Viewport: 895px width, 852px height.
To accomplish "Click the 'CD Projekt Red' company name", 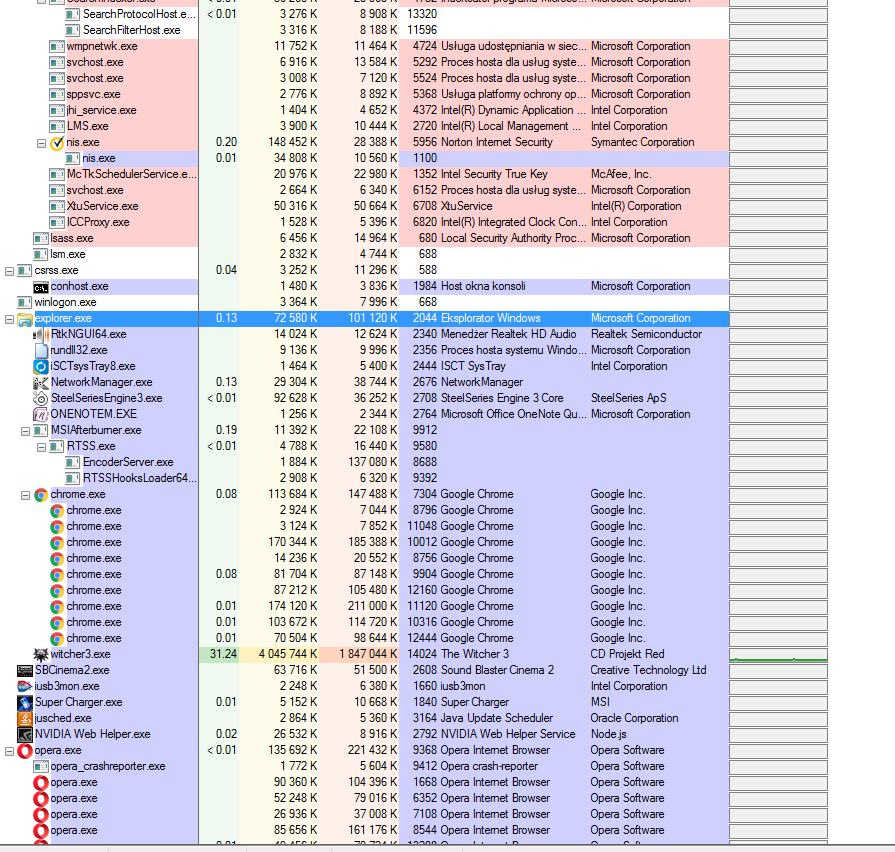I will point(627,654).
